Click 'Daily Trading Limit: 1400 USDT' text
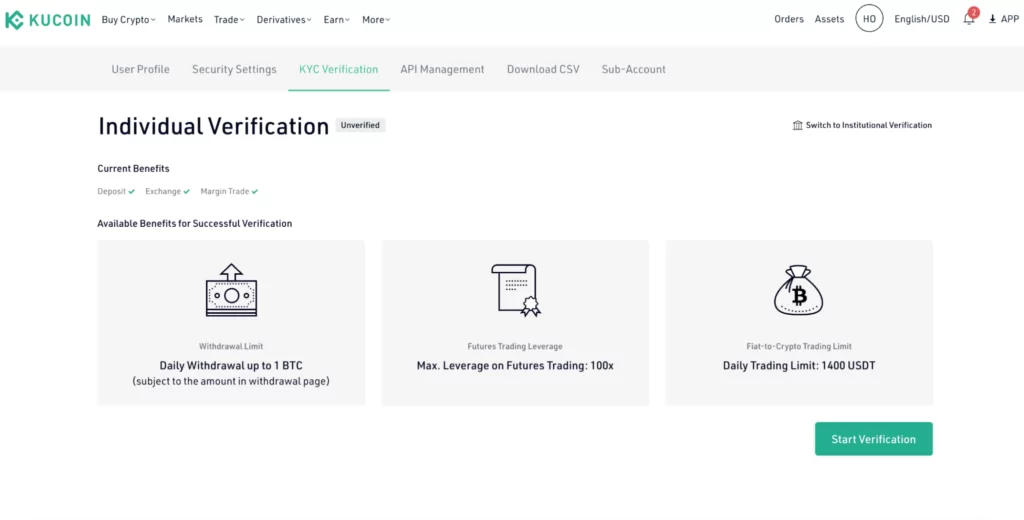 point(799,366)
